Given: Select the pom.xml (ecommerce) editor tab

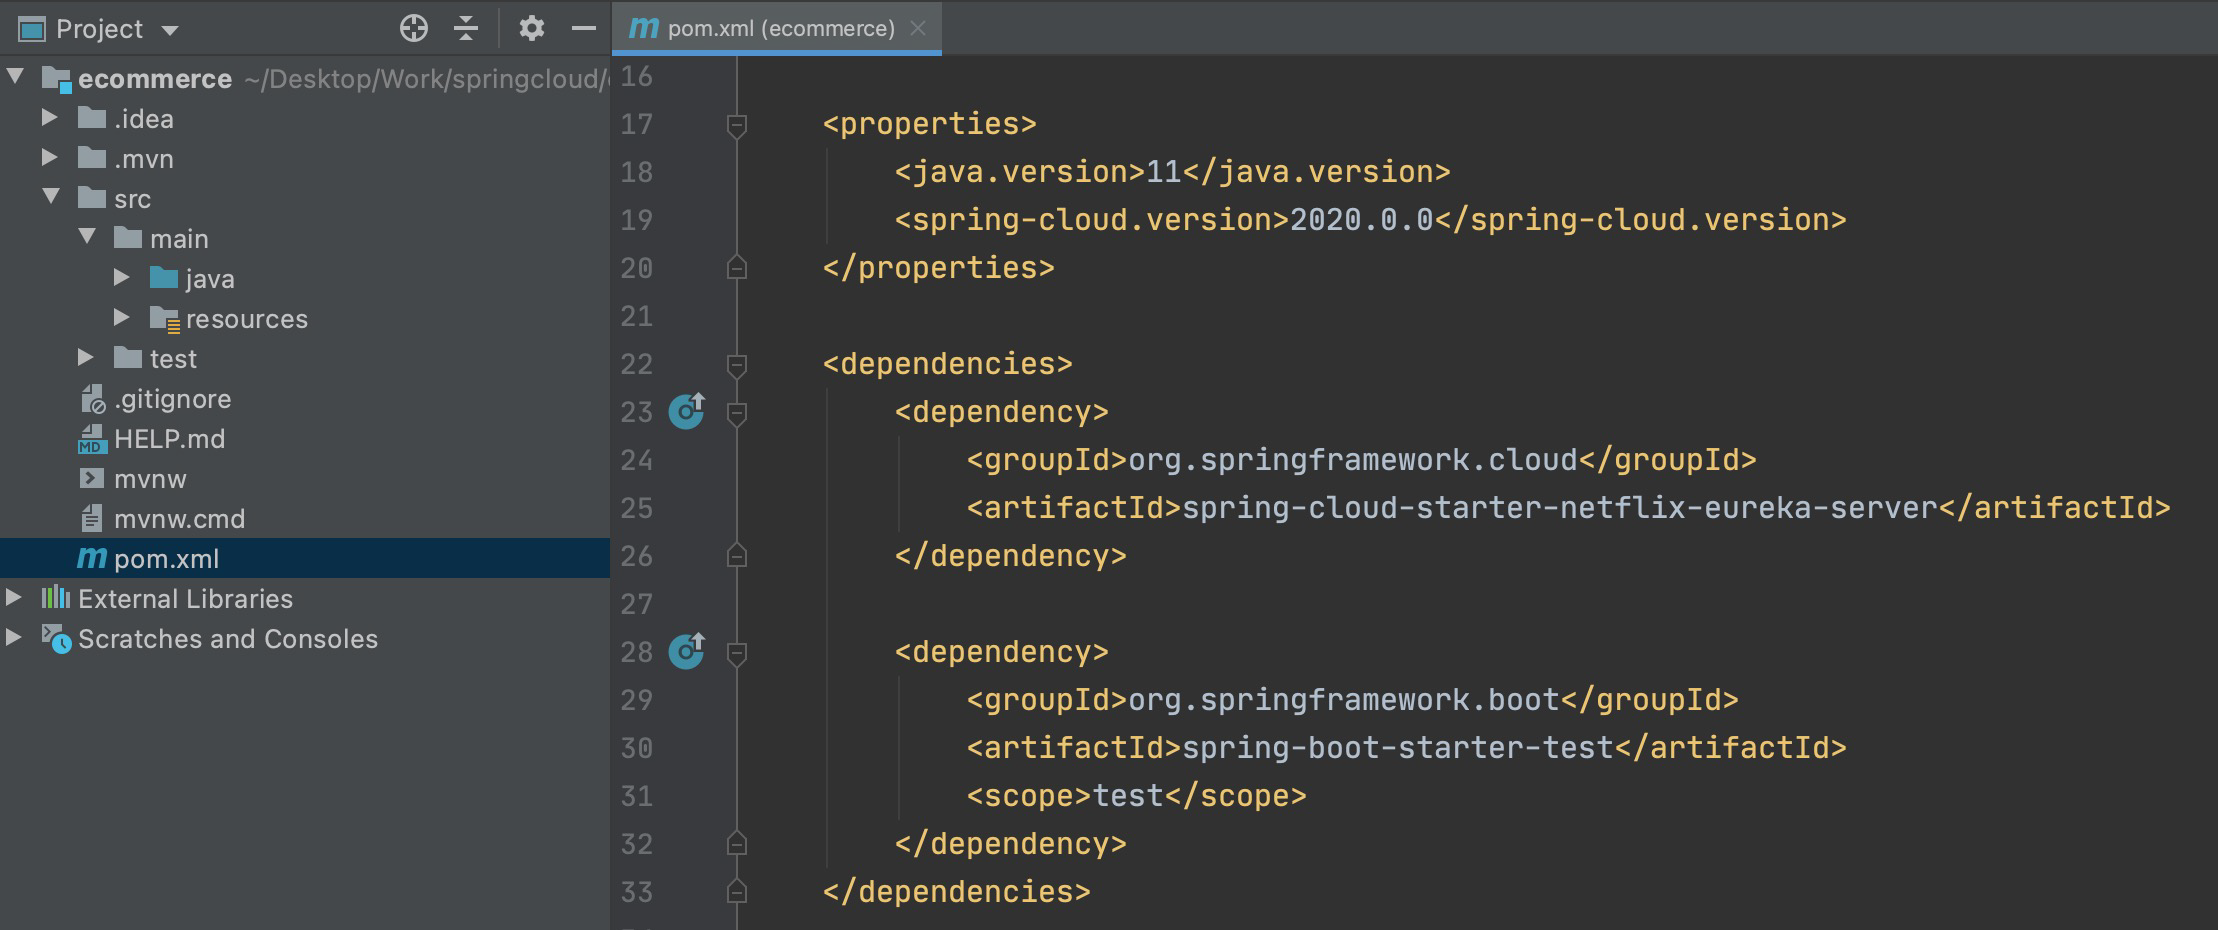Looking at the screenshot, I should pos(777,28).
